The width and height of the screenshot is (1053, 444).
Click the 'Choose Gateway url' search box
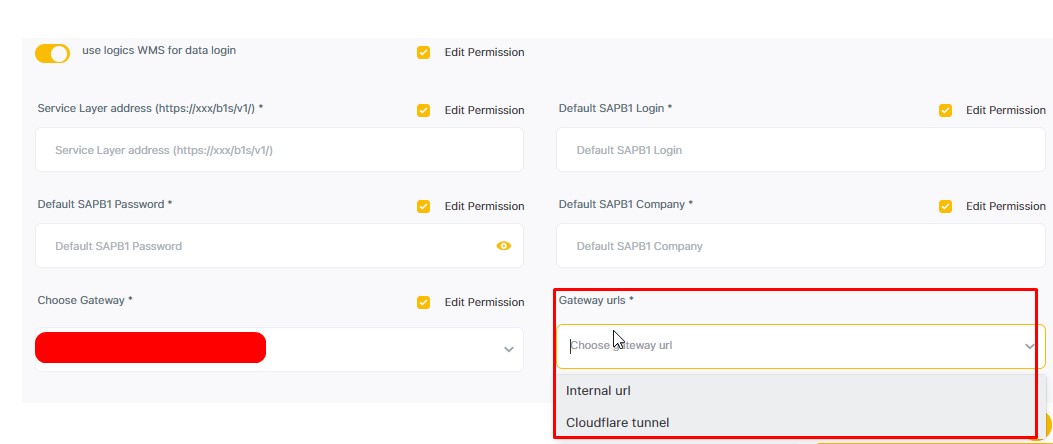(x=780, y=346)
